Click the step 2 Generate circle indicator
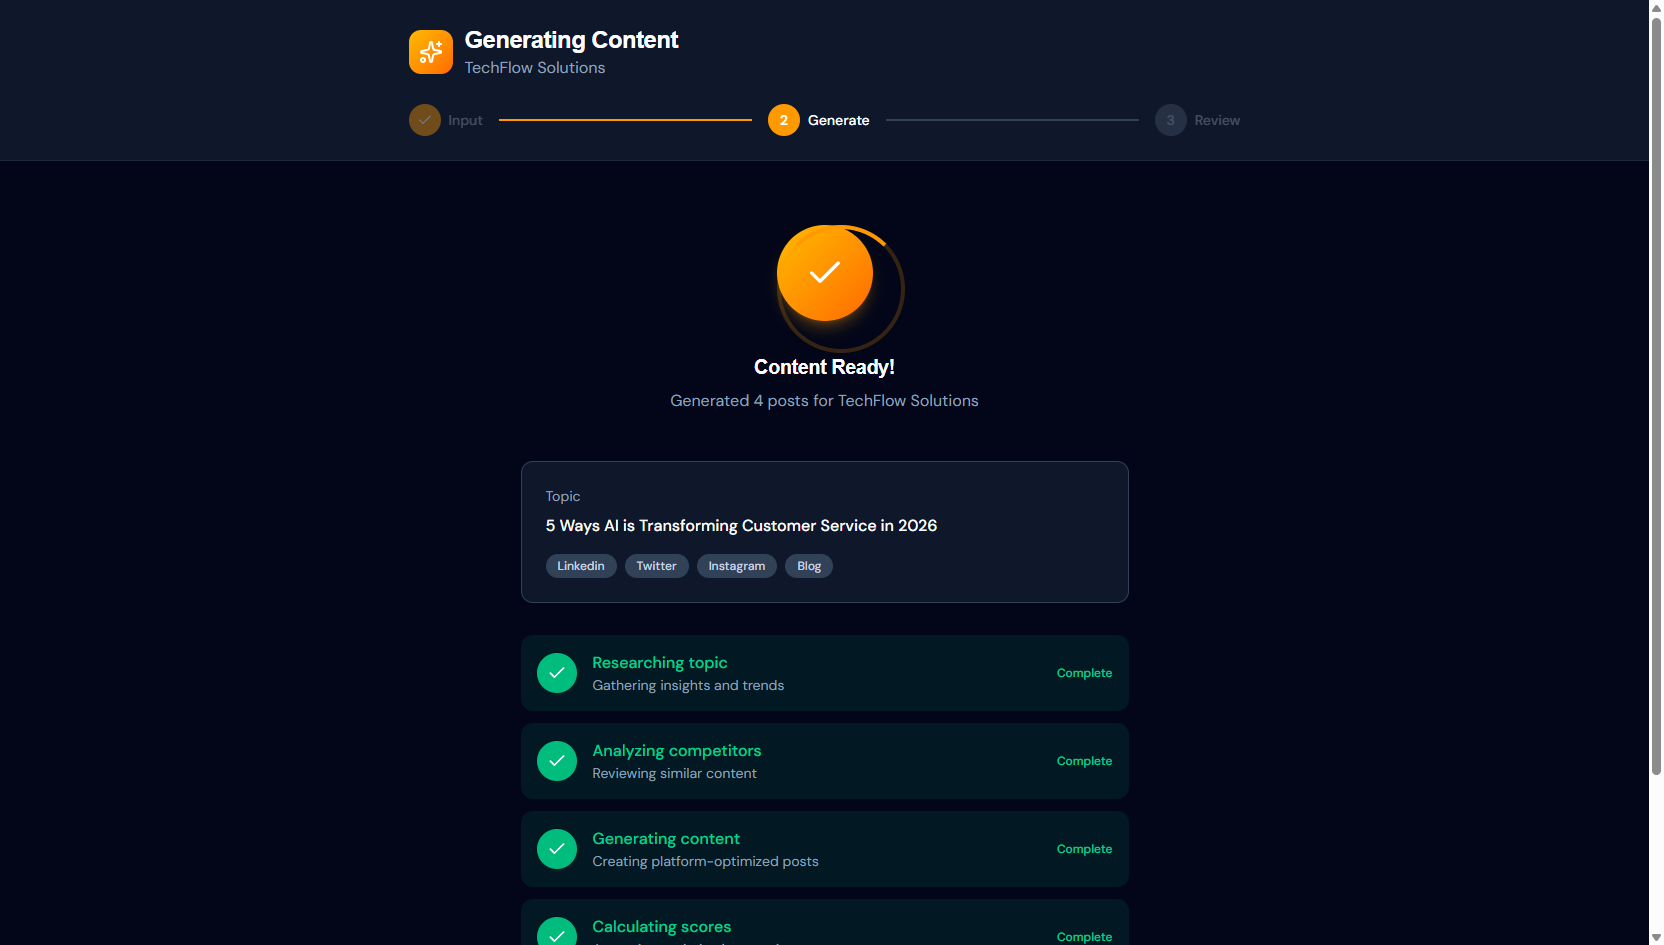This screenshot has width=1664, height=945. point(783,119)
